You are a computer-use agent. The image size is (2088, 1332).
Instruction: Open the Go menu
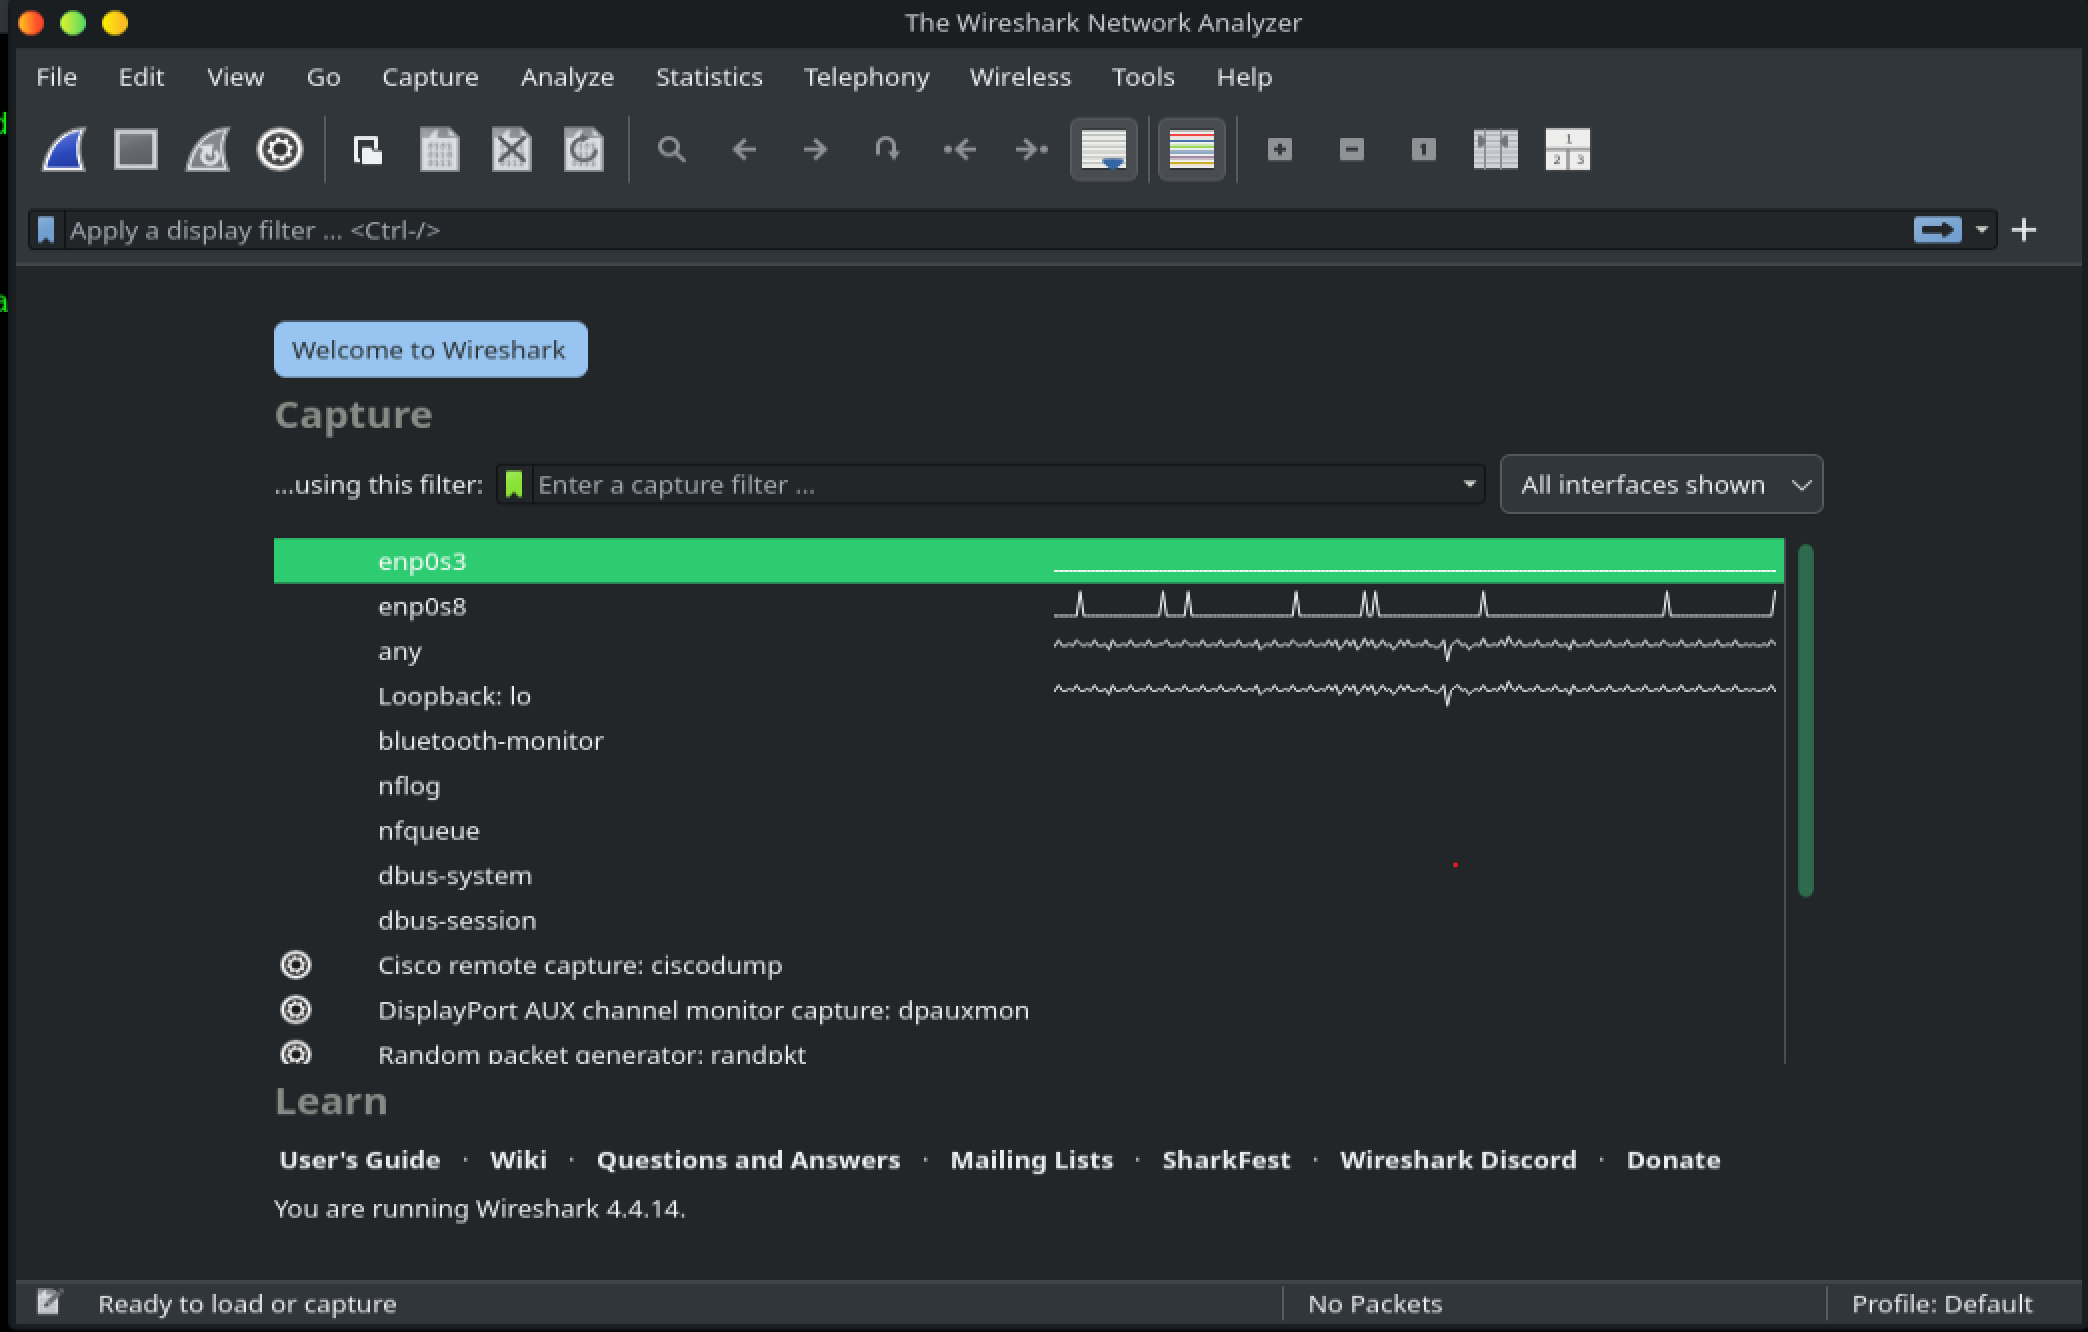(323, 77)
